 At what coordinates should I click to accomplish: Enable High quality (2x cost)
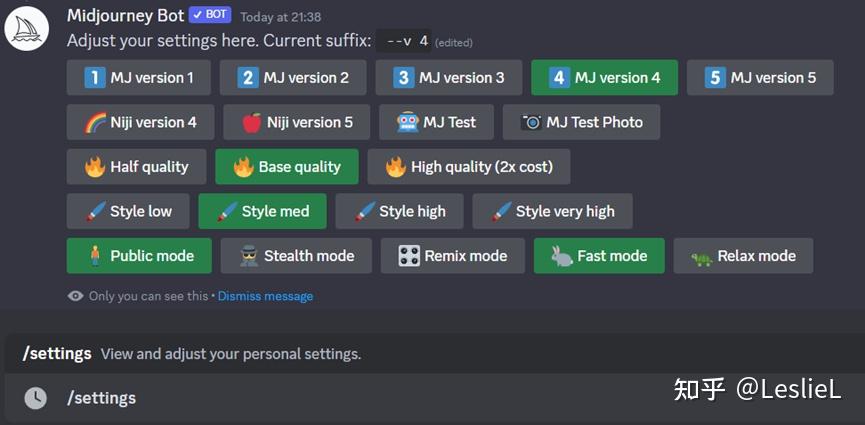pos(468,167)
